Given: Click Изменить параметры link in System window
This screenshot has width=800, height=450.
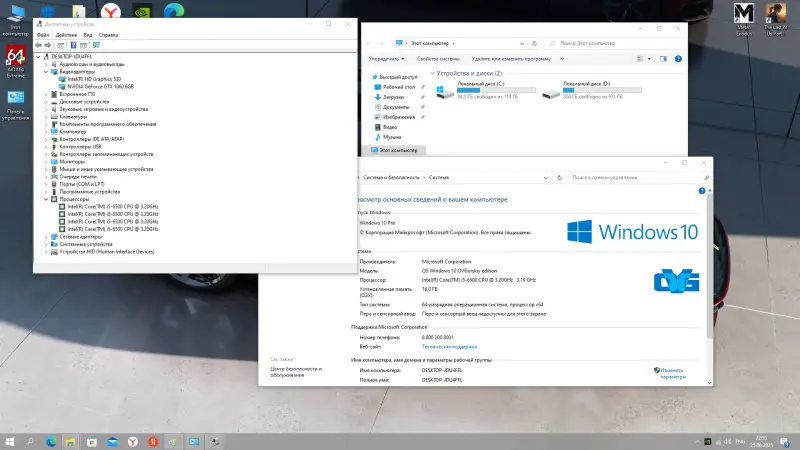Looking at the screenshot, I should 672,373.
